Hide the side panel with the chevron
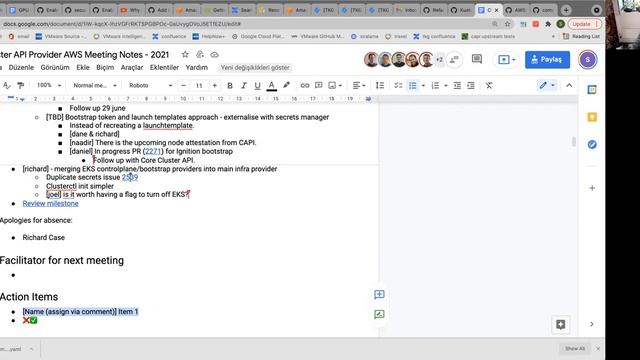640x360 pixels. click(x=592, y=324)
